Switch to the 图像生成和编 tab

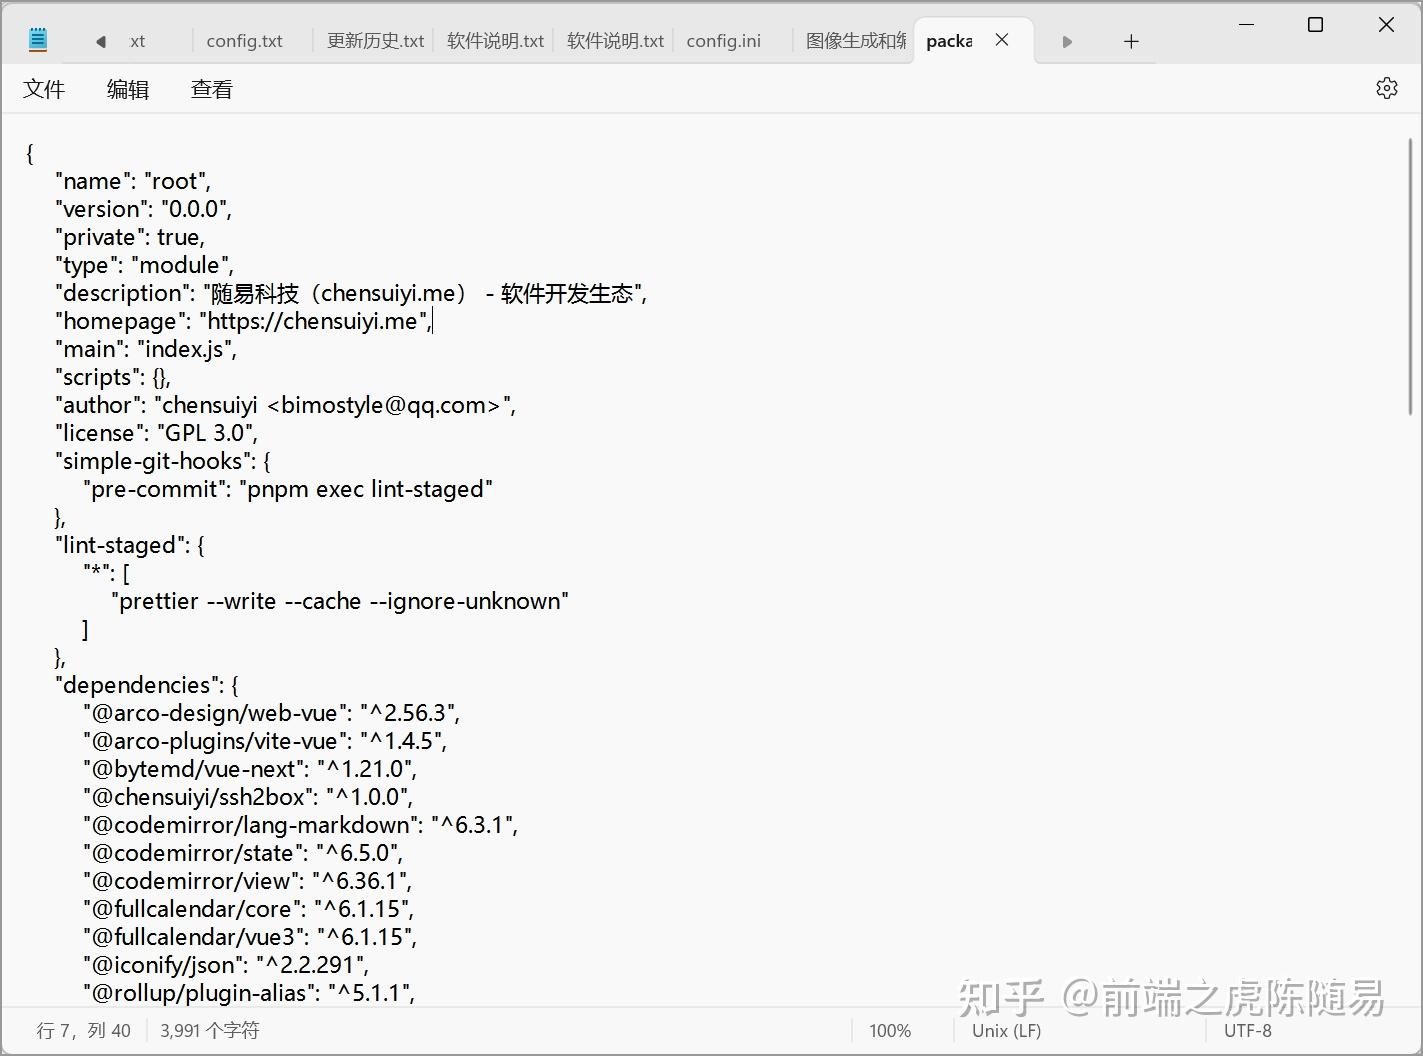point(852,41)
